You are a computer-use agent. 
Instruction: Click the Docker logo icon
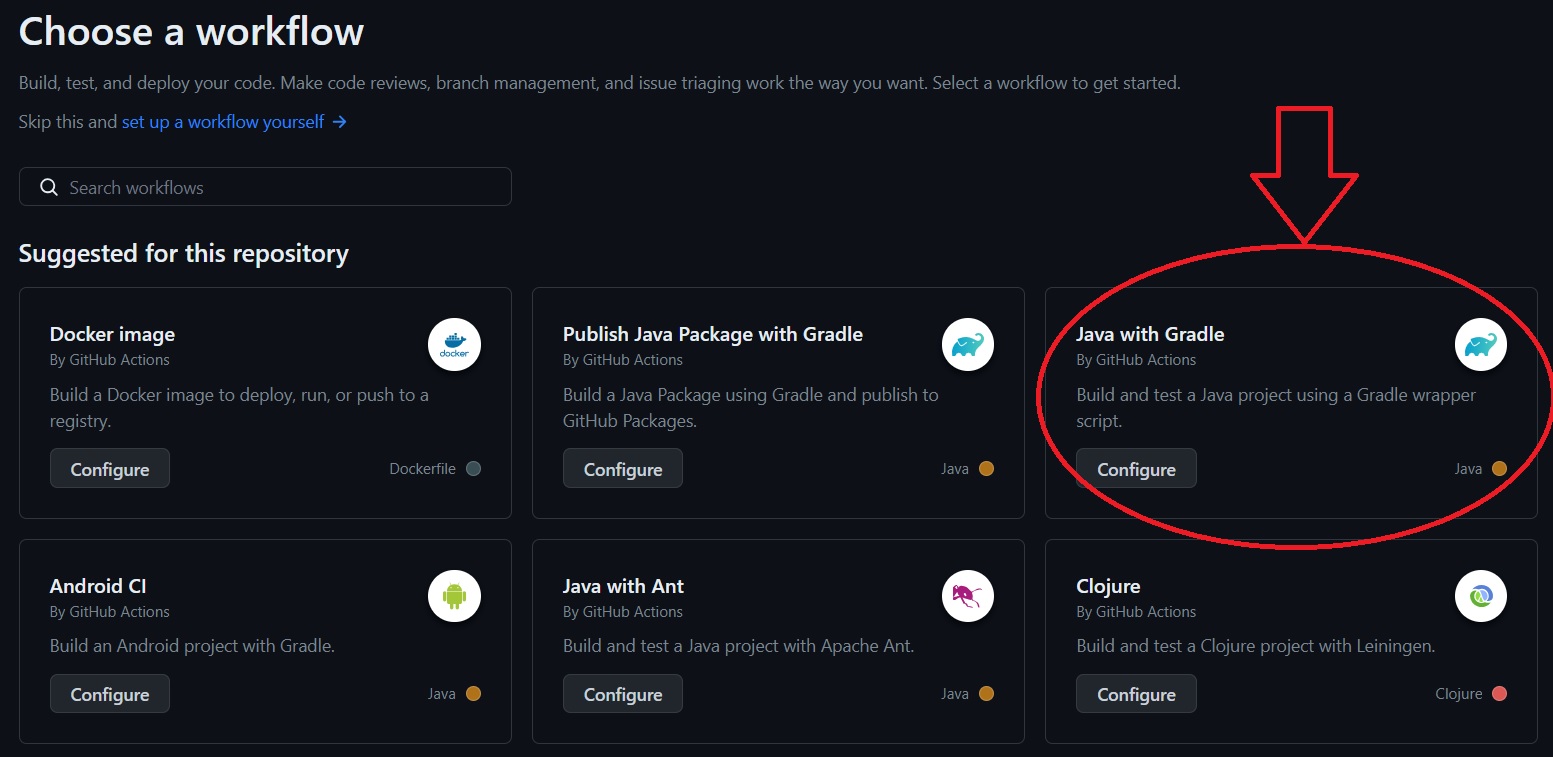point(454,345)
